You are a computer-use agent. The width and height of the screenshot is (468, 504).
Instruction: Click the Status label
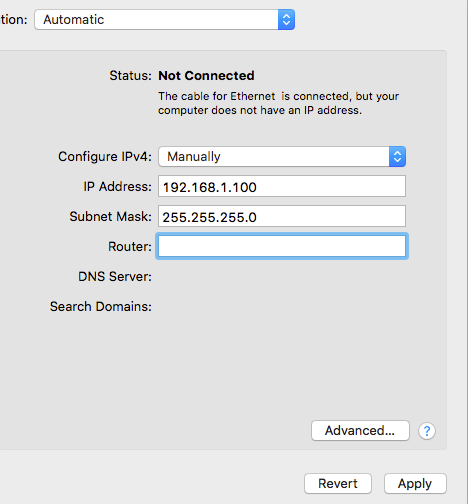pyautogui.click(x=131, y=76)
